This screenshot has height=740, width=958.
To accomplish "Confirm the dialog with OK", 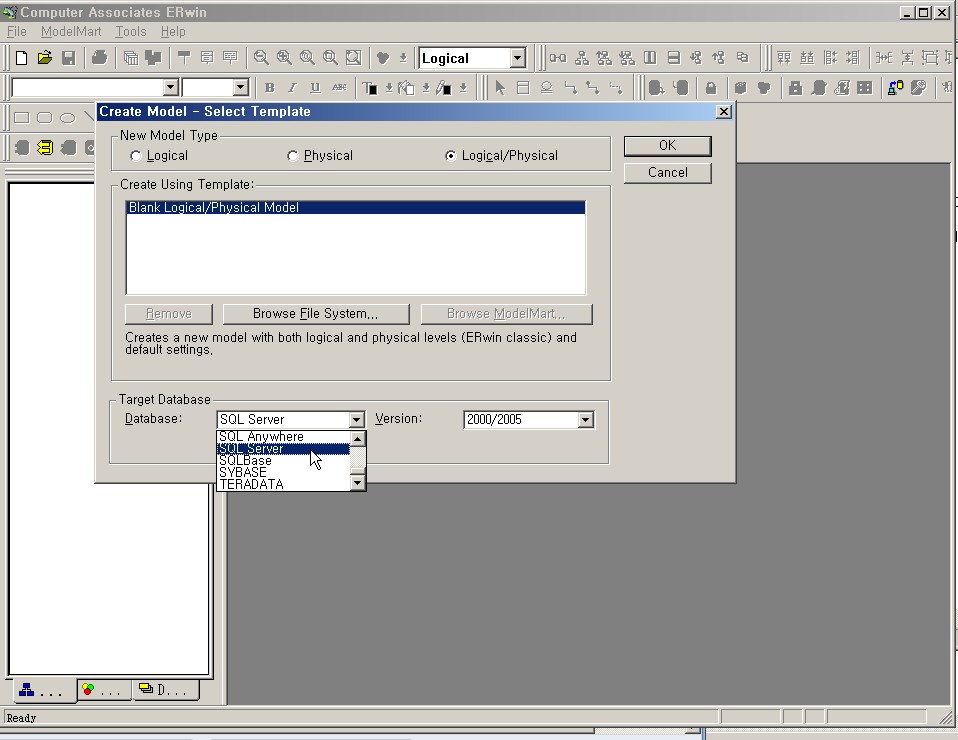I will click(667, 146).
